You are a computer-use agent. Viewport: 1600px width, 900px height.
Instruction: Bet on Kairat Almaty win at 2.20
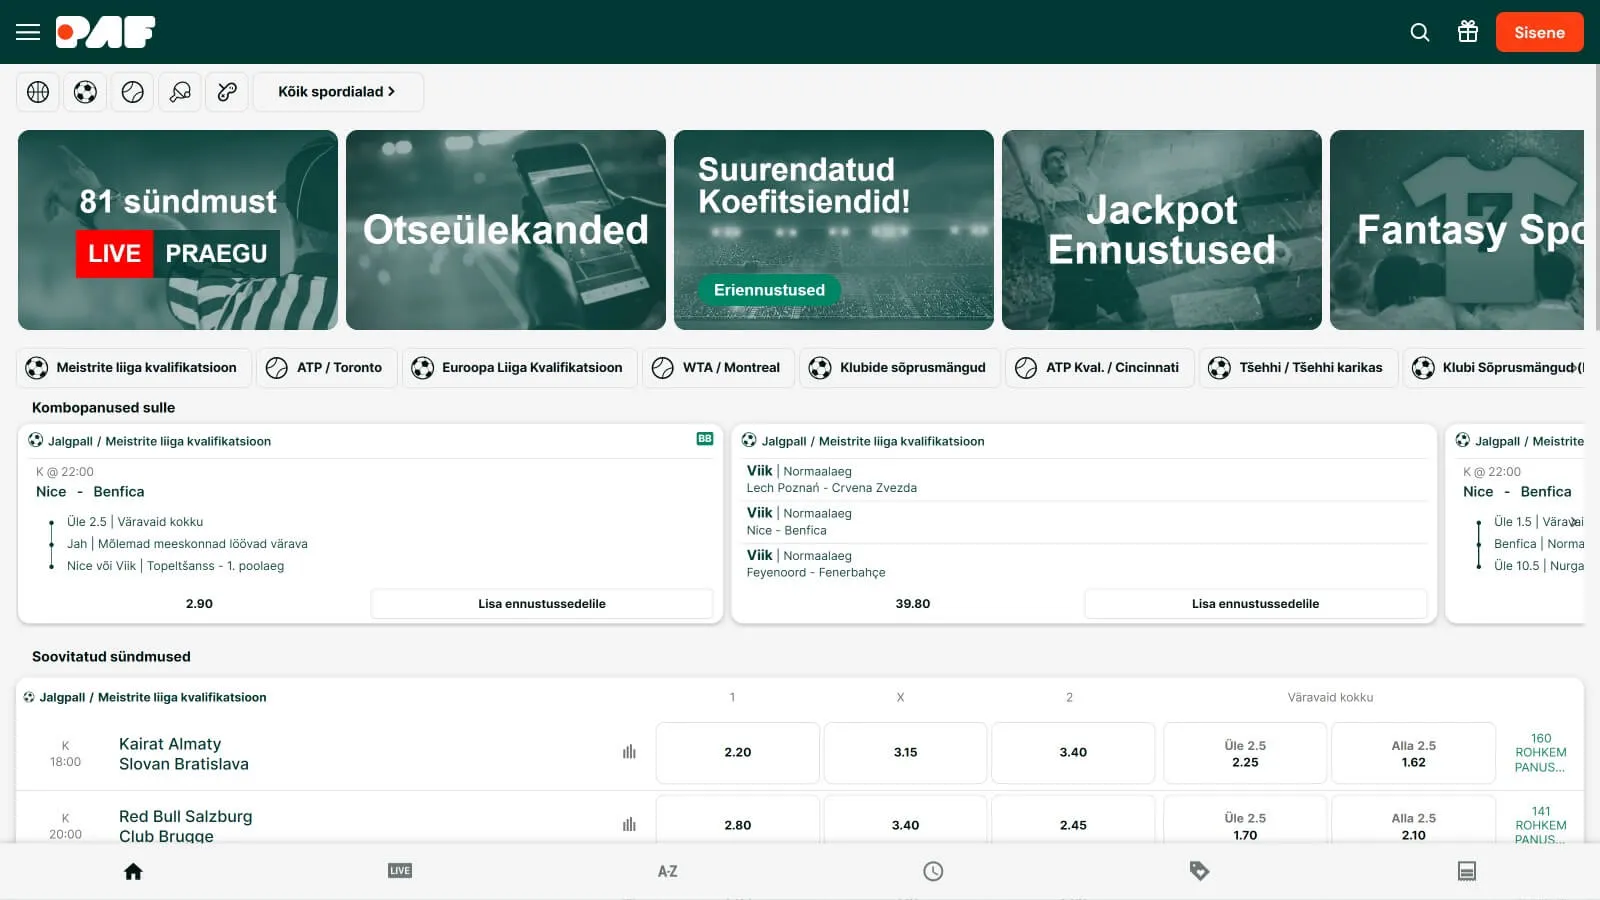point(738,753)
